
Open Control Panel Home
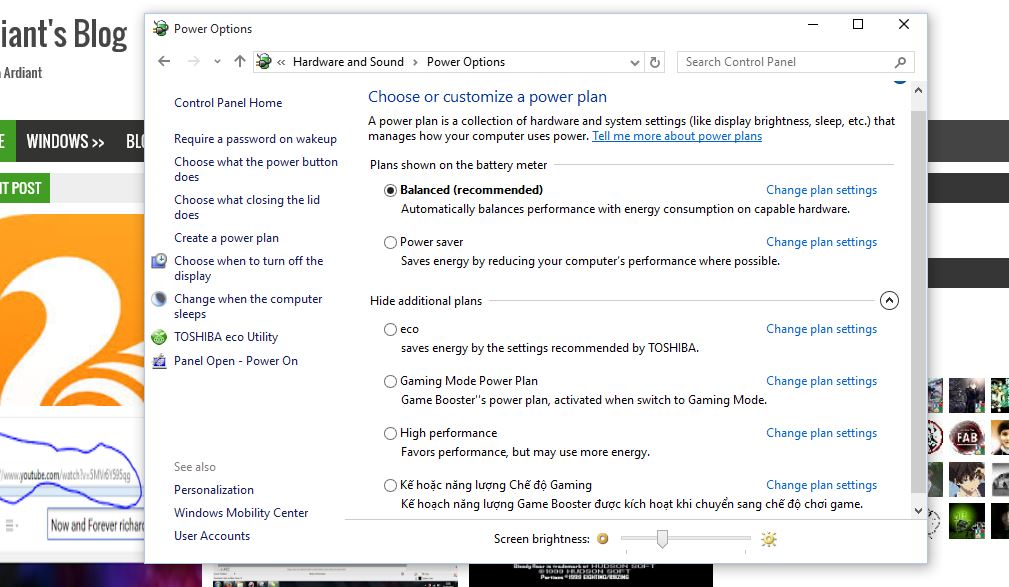(228, 103)
